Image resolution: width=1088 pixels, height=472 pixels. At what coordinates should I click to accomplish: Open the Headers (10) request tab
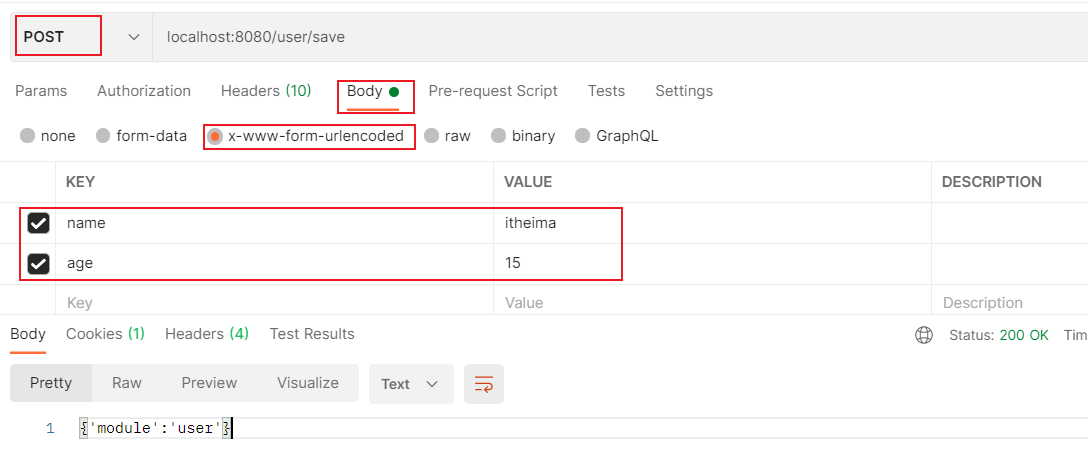click(x=266, y=91)
